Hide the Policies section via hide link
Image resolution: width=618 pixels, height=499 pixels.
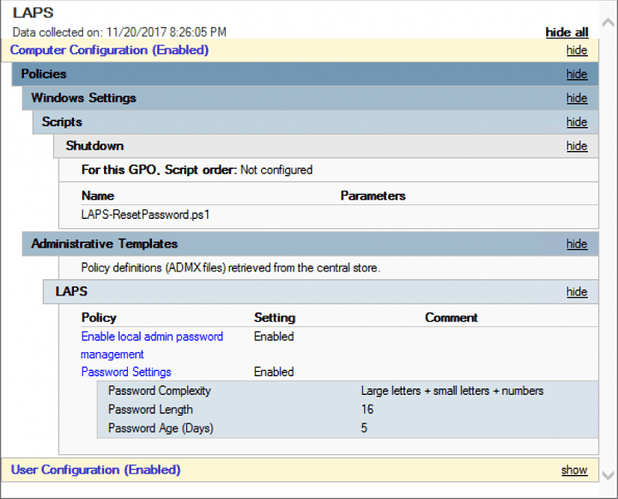pos(576,74)
